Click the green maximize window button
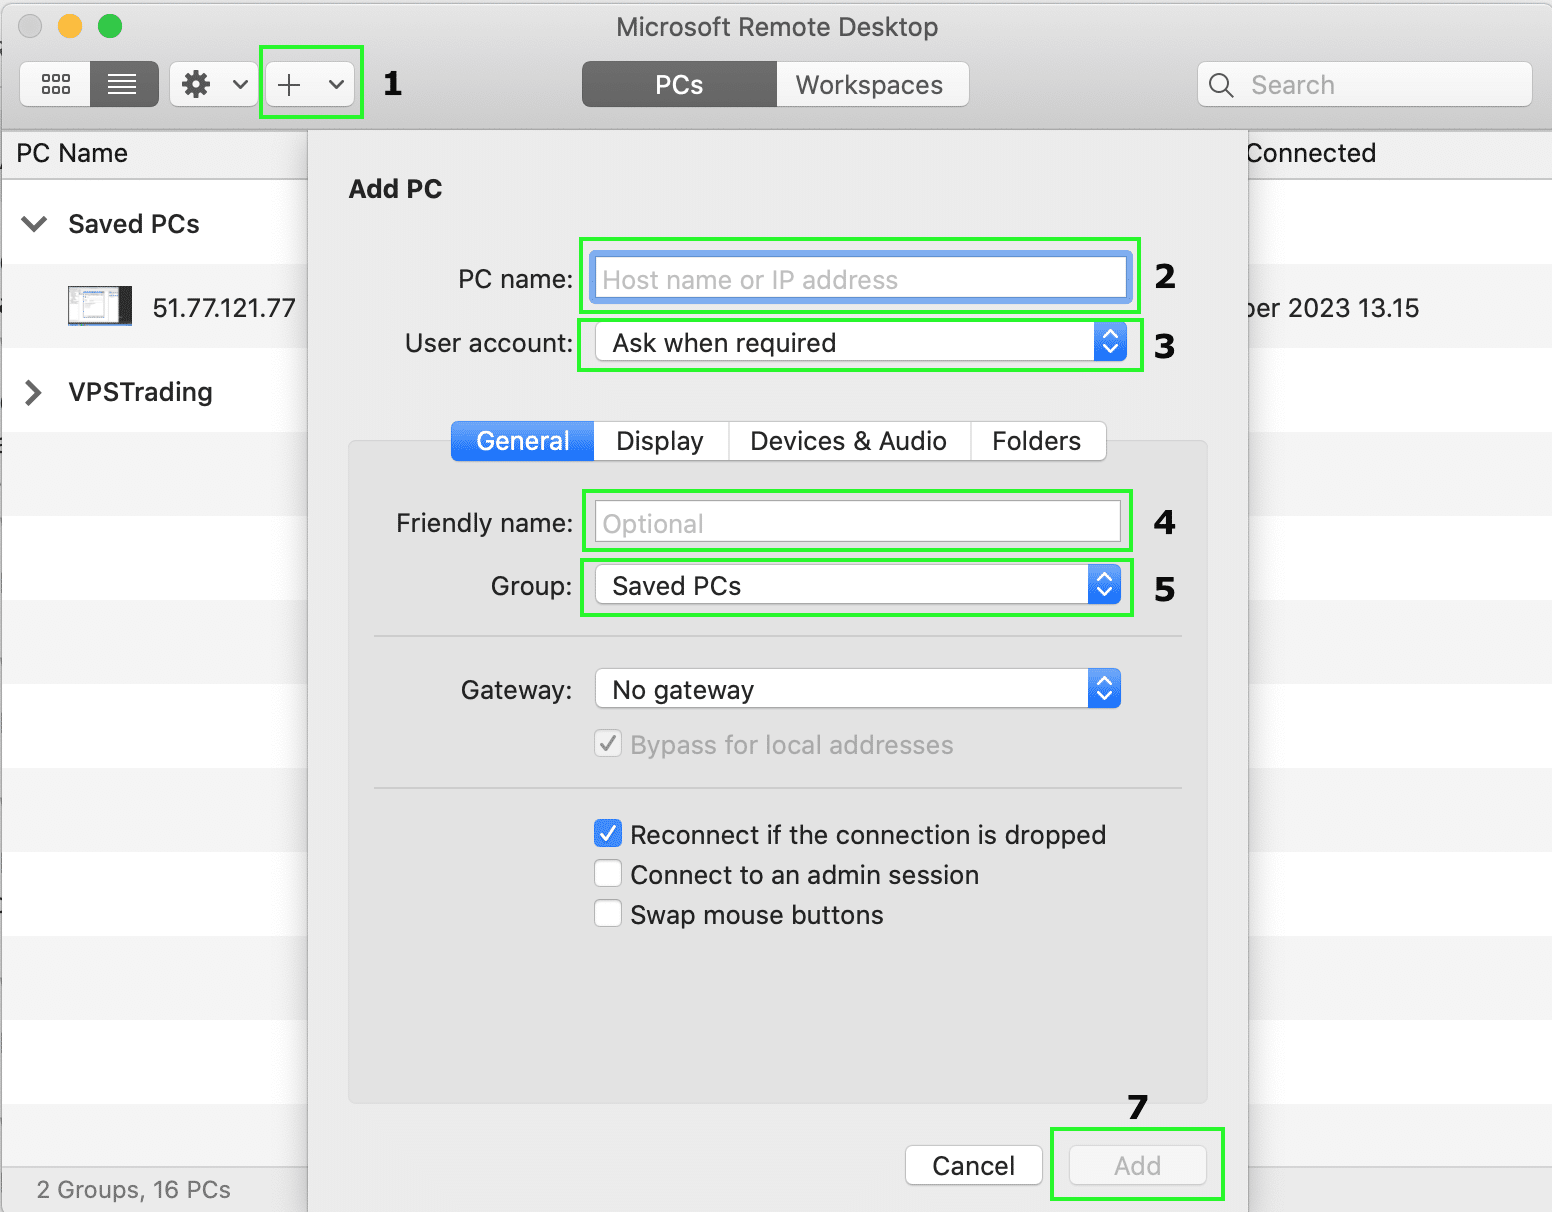Image resolution: width=1552 pixels, height=1212 pixels. point(110,26)
